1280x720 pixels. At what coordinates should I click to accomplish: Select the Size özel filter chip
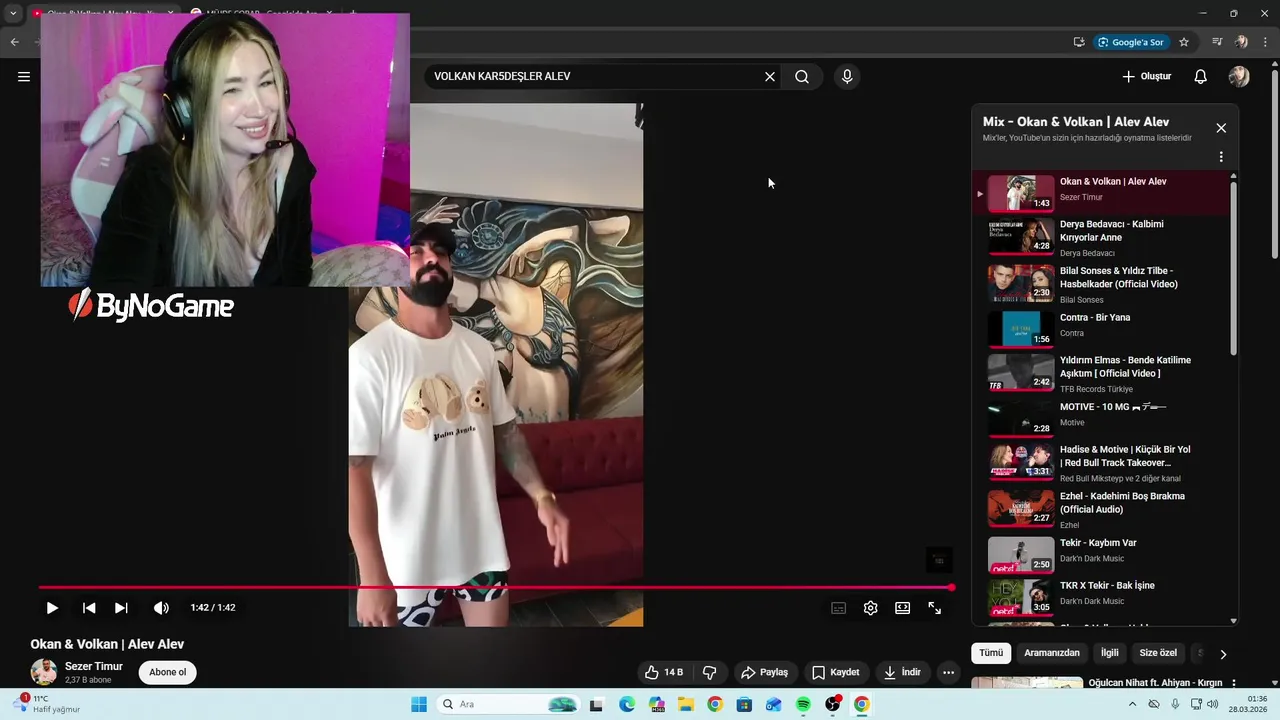click(x=1158, y=653)
